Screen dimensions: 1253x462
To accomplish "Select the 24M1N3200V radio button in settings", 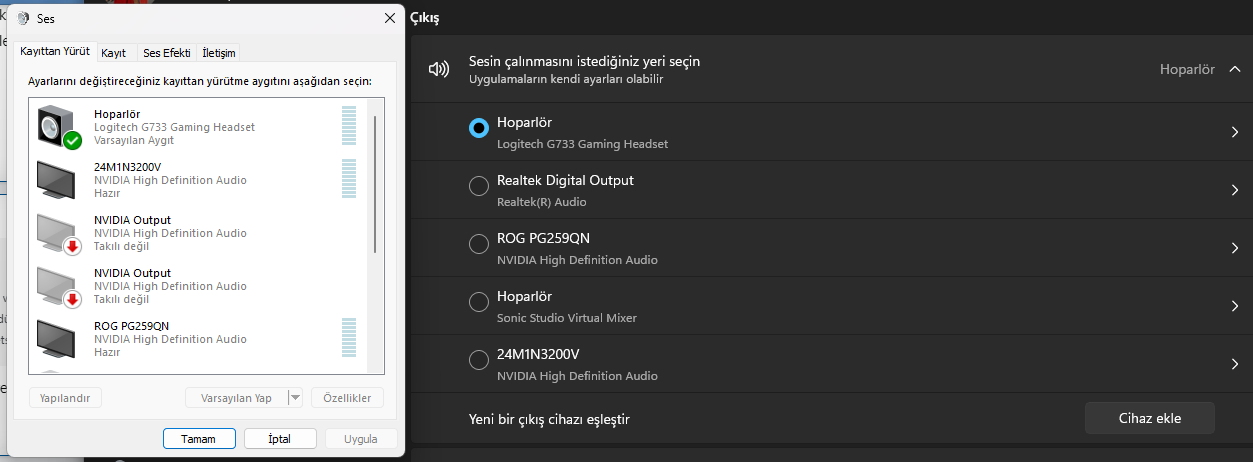I will click(479, 360).
